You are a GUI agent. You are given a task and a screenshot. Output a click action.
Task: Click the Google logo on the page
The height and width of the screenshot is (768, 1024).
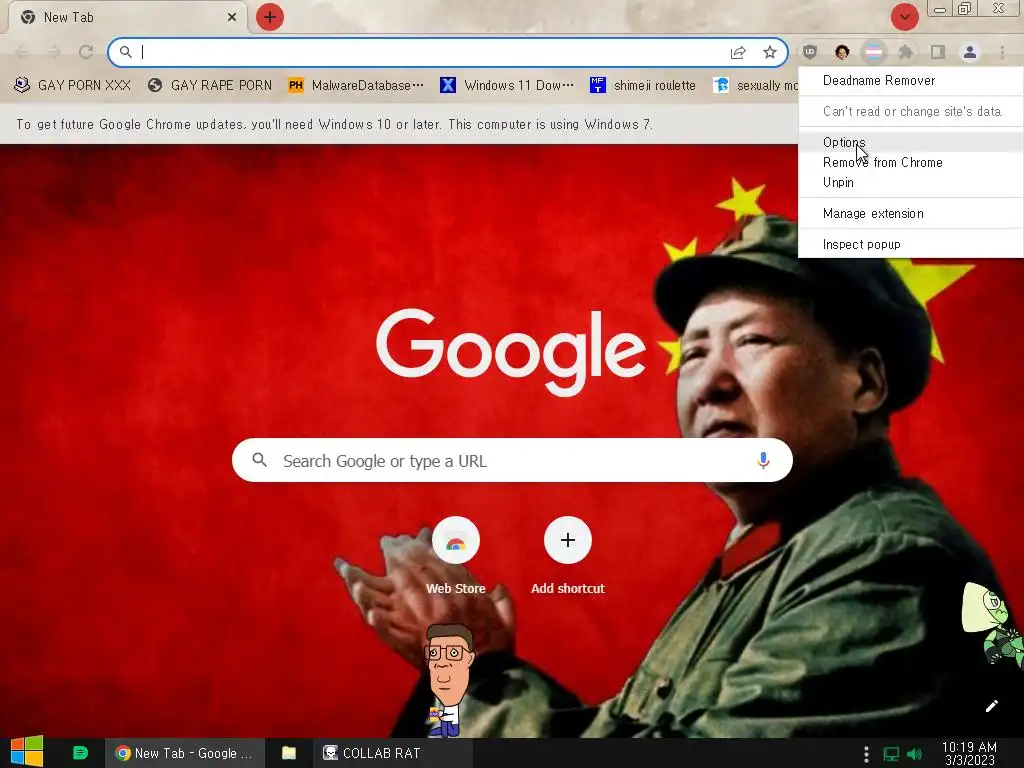pos(511,353)
